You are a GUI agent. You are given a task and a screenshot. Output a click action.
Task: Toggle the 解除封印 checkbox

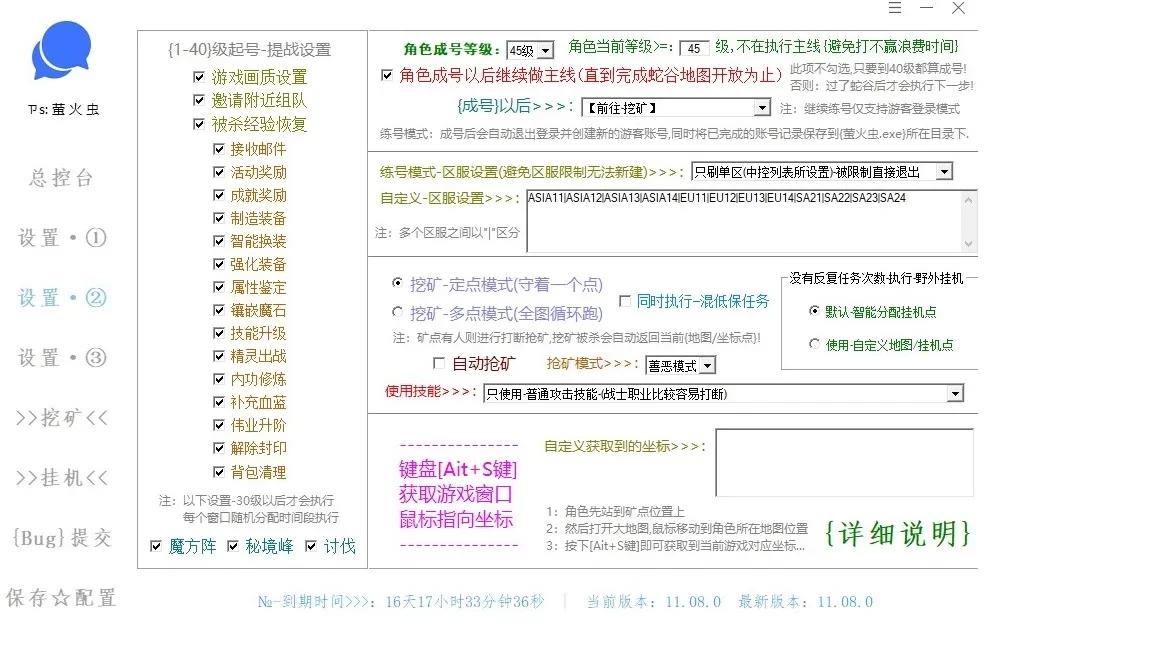tap(218, 448)
